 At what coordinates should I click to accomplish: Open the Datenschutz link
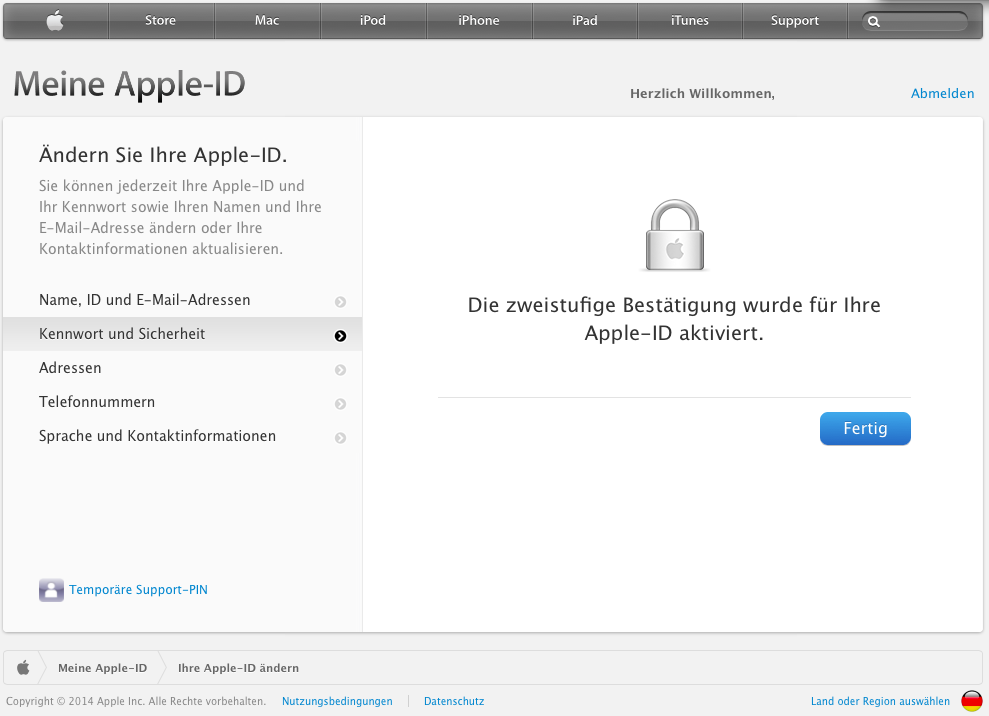454,701
